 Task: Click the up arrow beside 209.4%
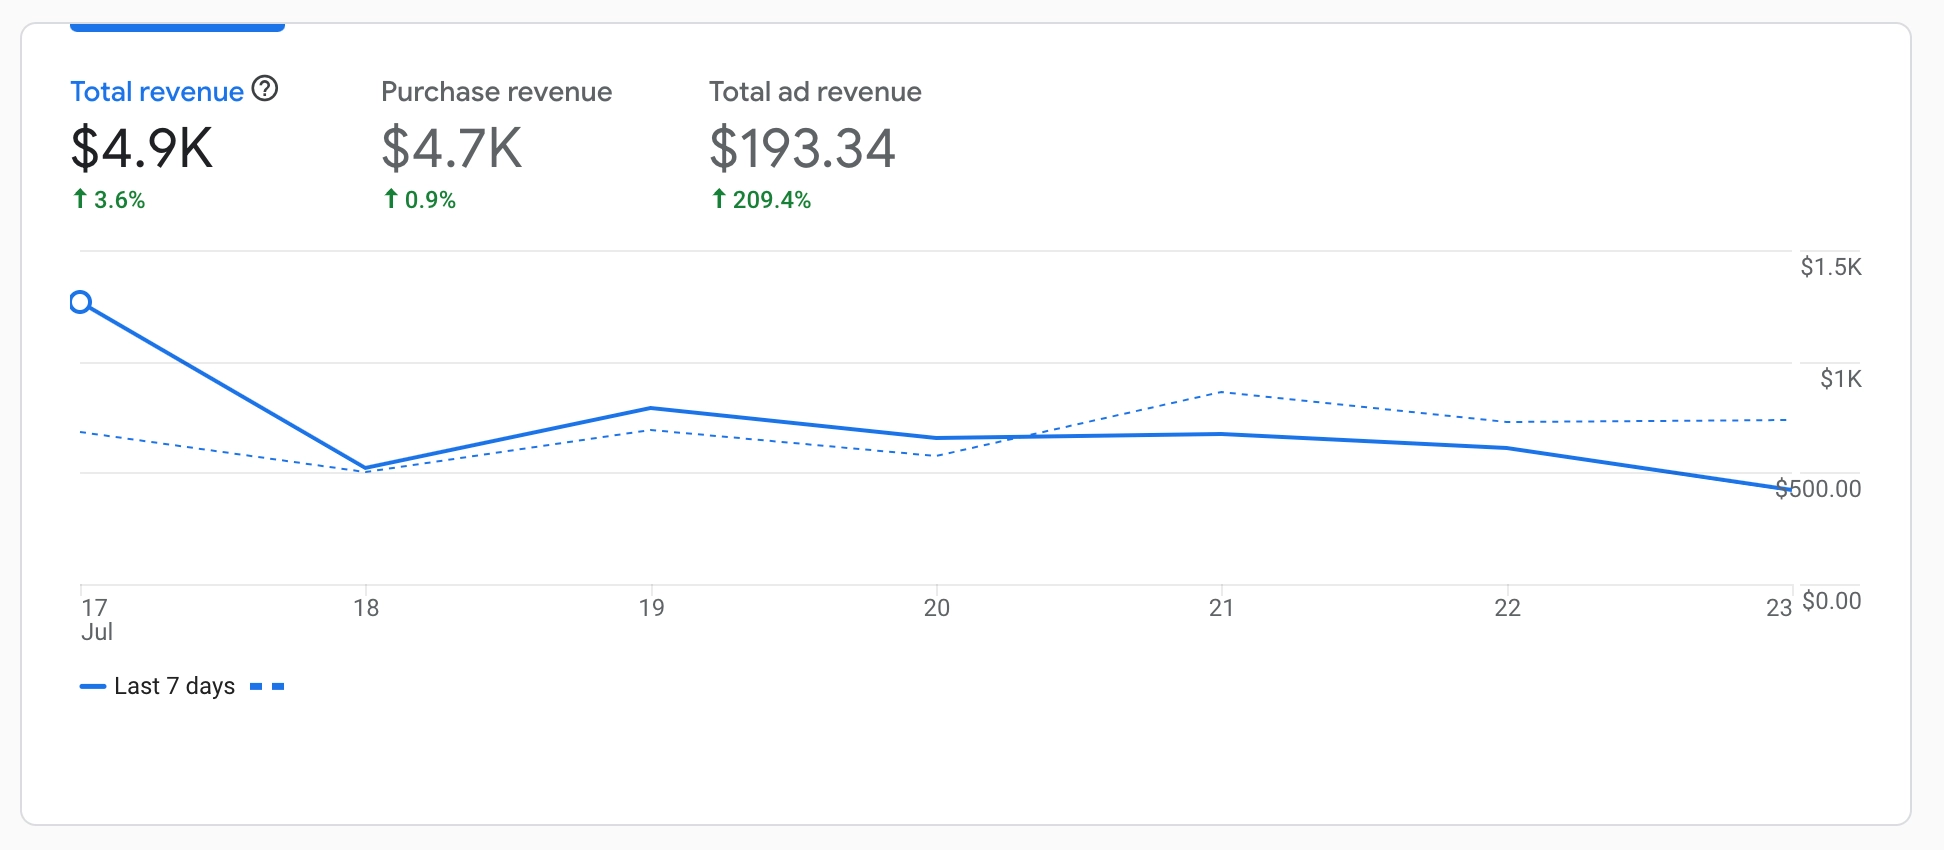coord(718,199)
